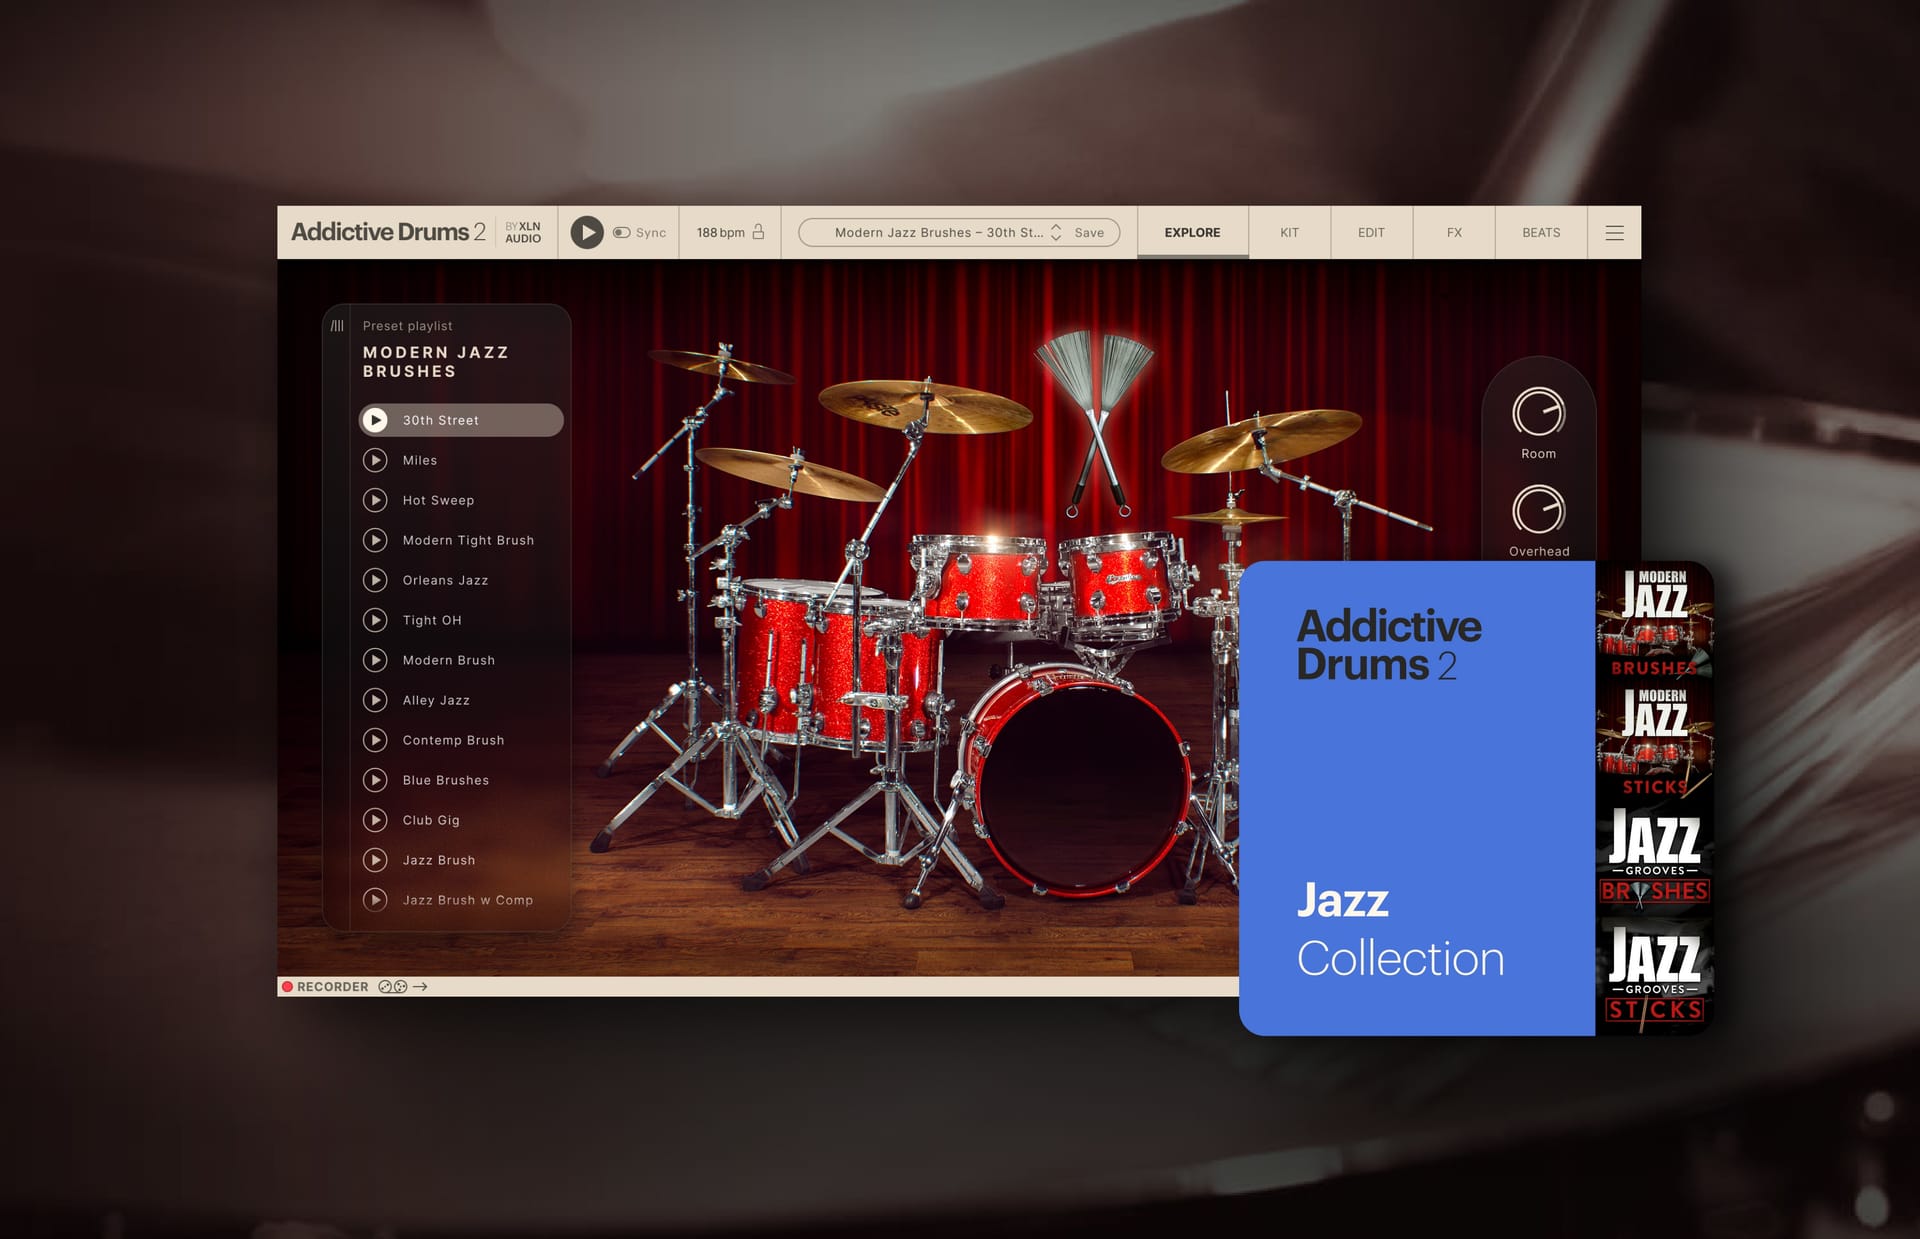Screen dimensions: 1920x1239
Task: Toggle the Sync switch
Action: [x=622, y=233]
